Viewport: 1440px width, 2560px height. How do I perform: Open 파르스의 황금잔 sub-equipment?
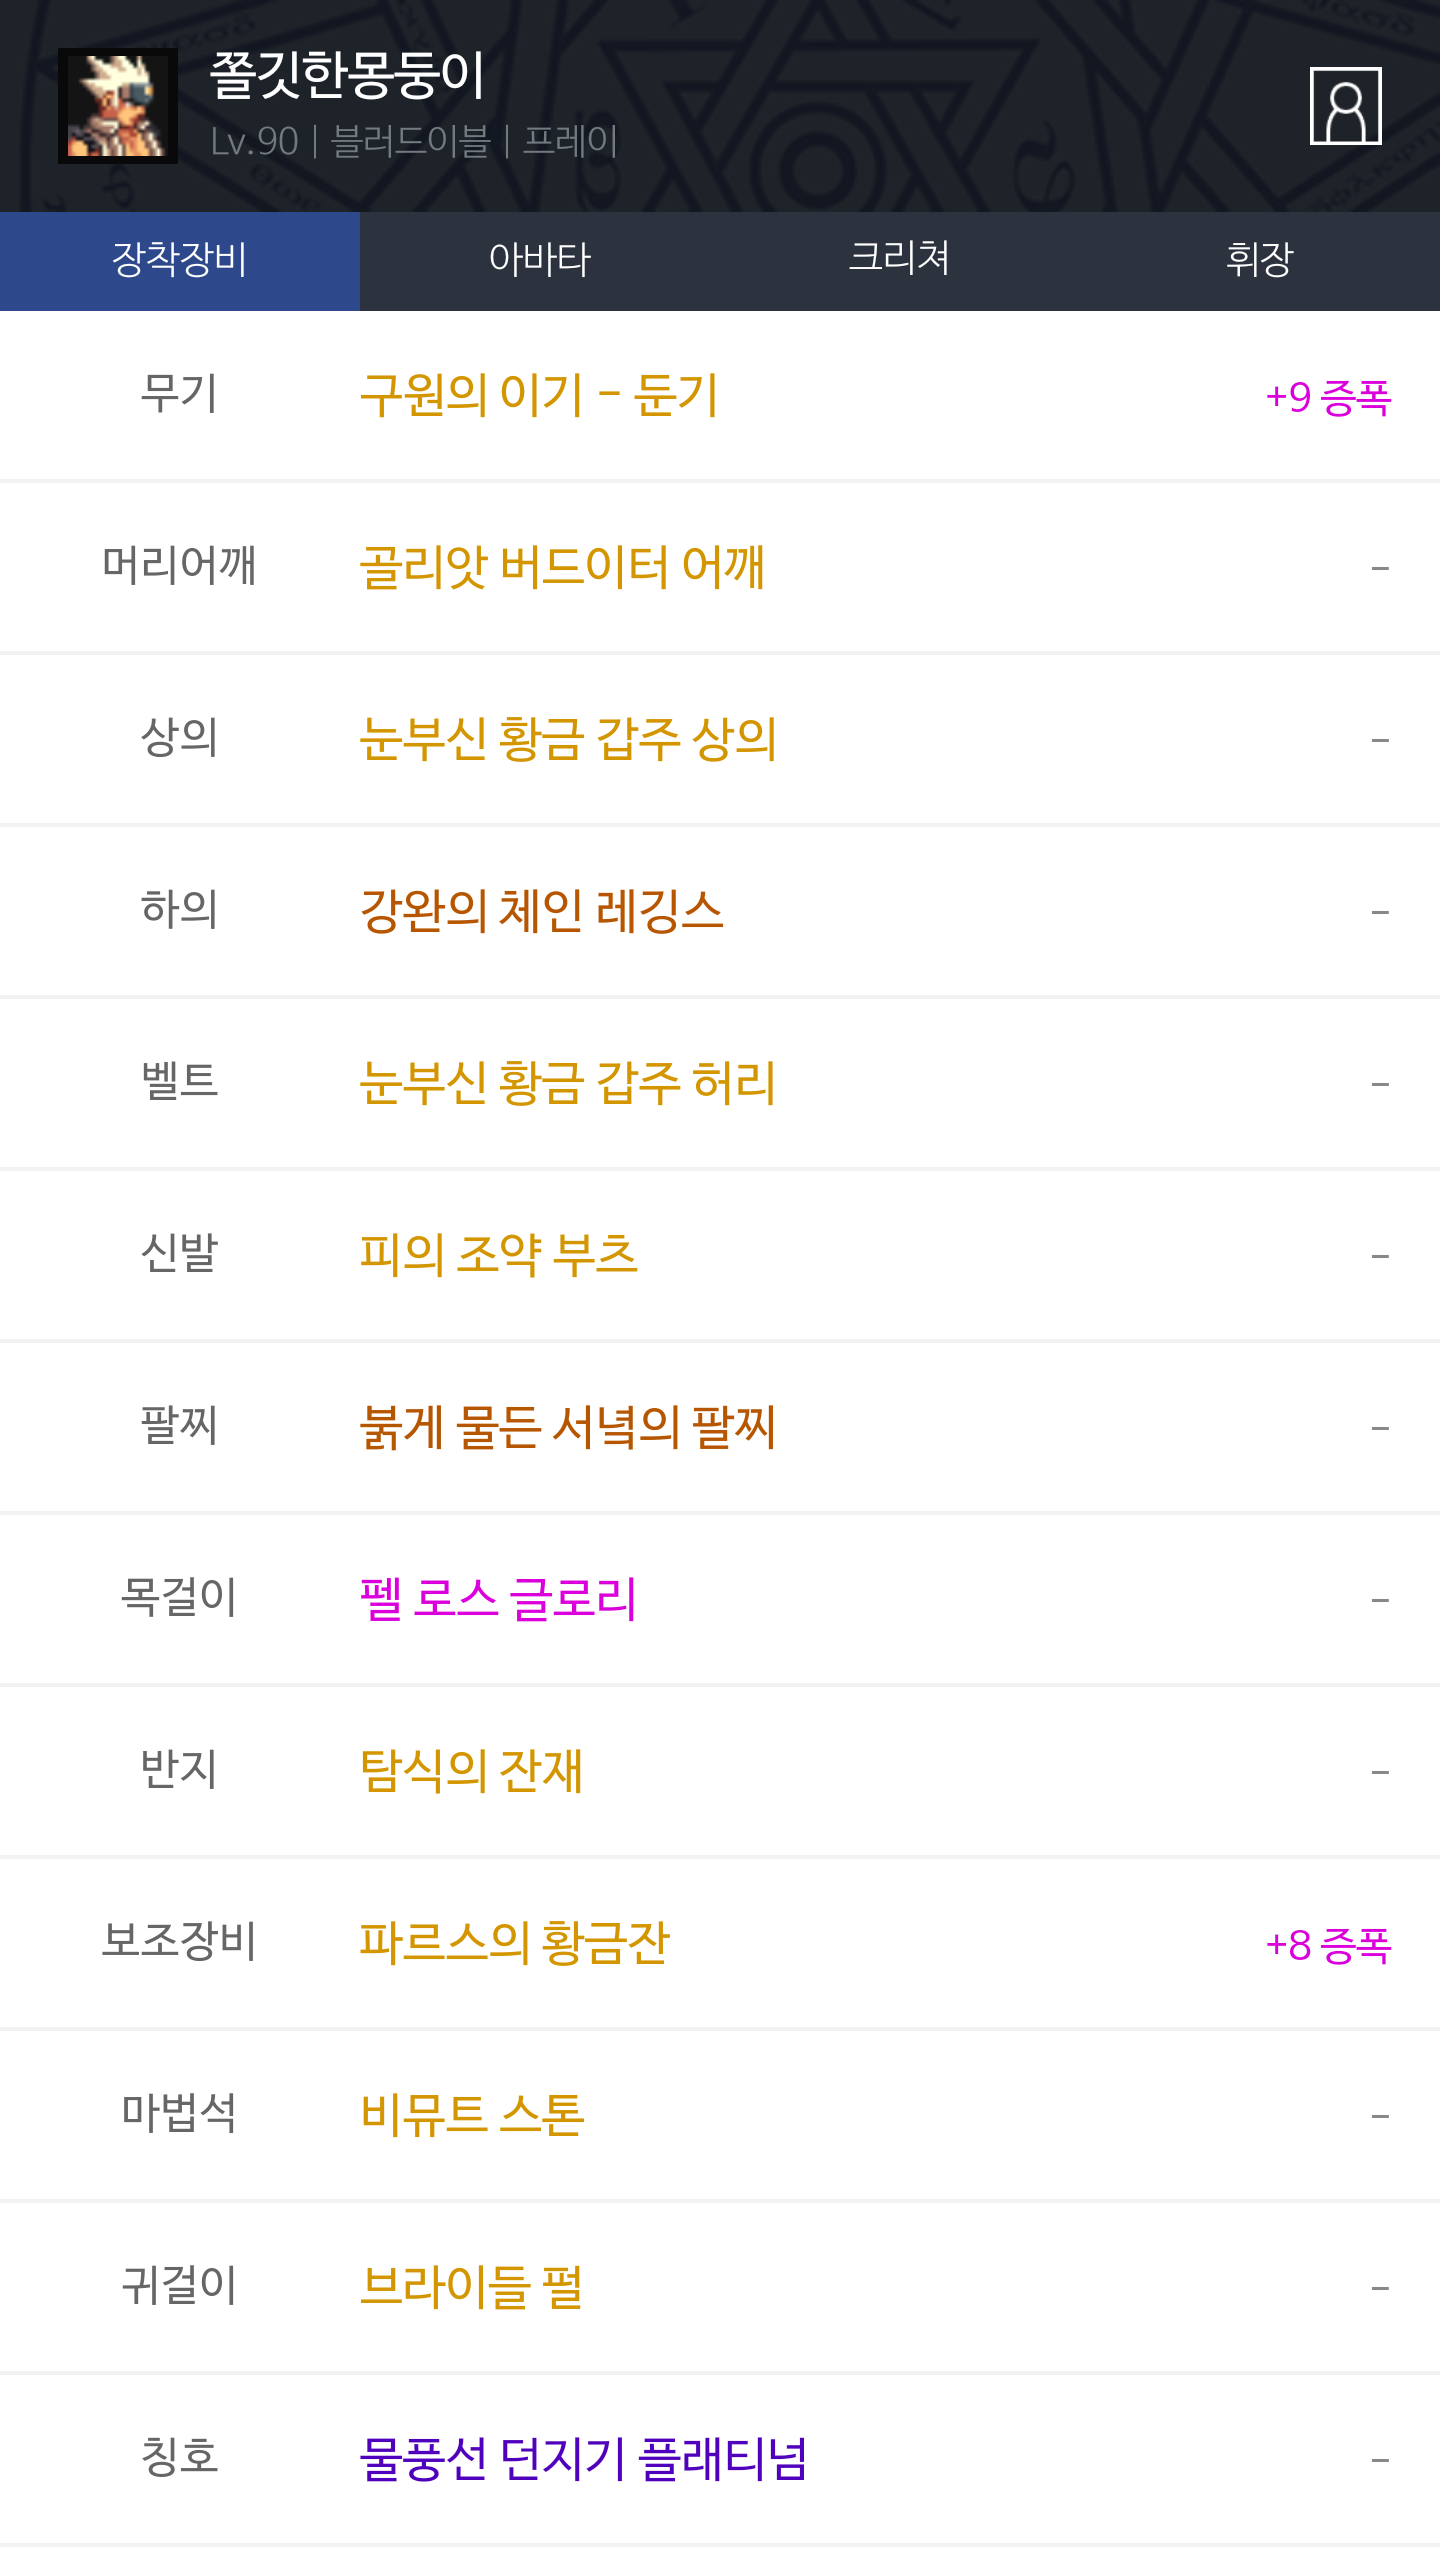[514, 1943]
